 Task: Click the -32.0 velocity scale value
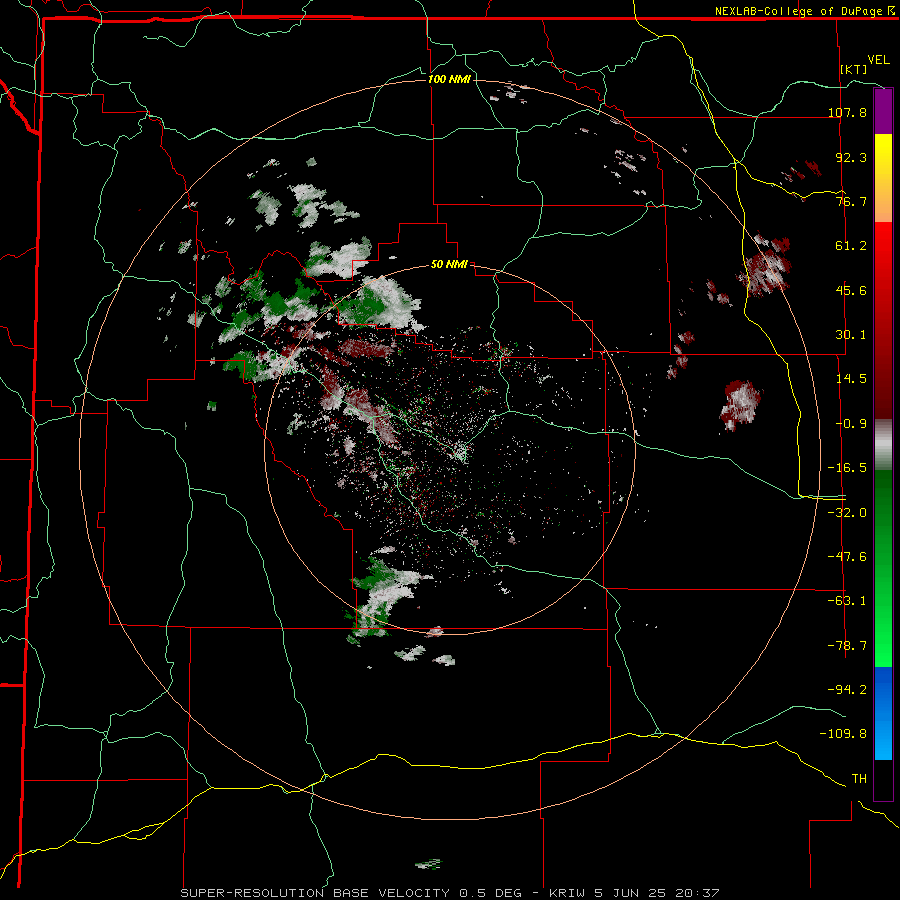tap(847, 512)
